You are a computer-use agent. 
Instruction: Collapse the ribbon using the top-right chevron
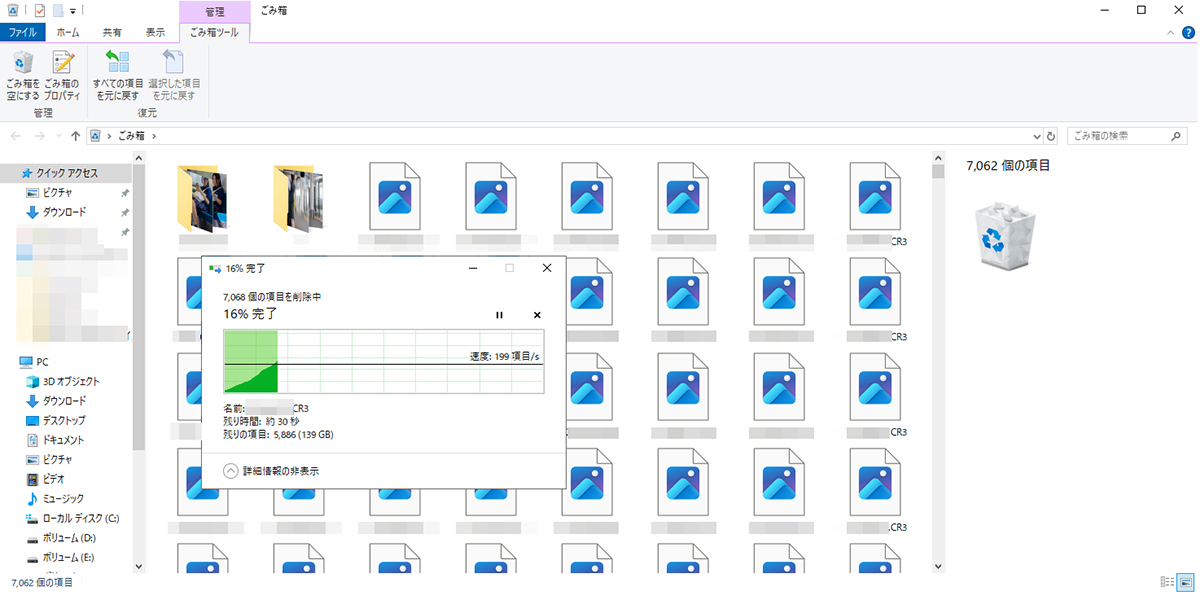tap(1172, 32)
